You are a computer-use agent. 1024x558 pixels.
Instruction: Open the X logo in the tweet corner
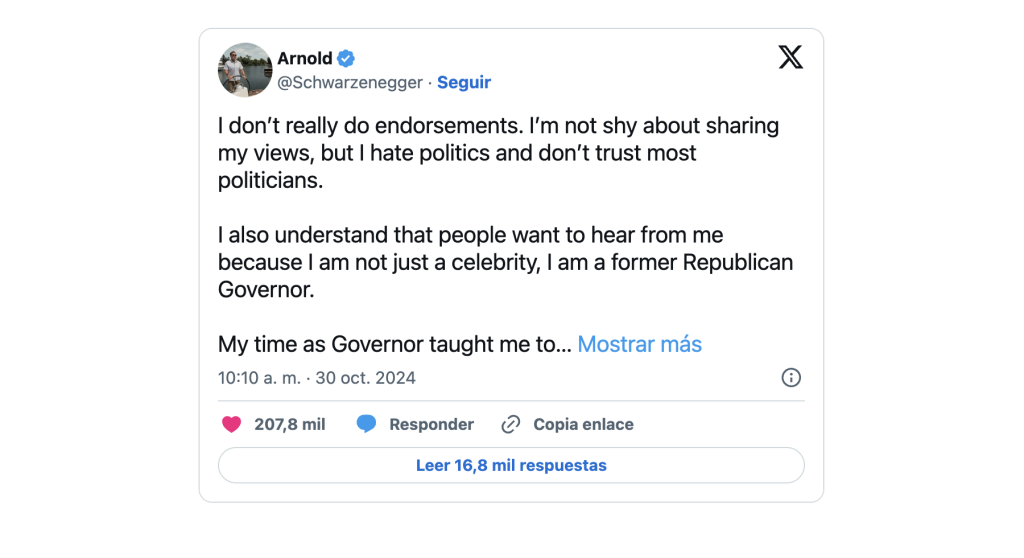[790, 57]
